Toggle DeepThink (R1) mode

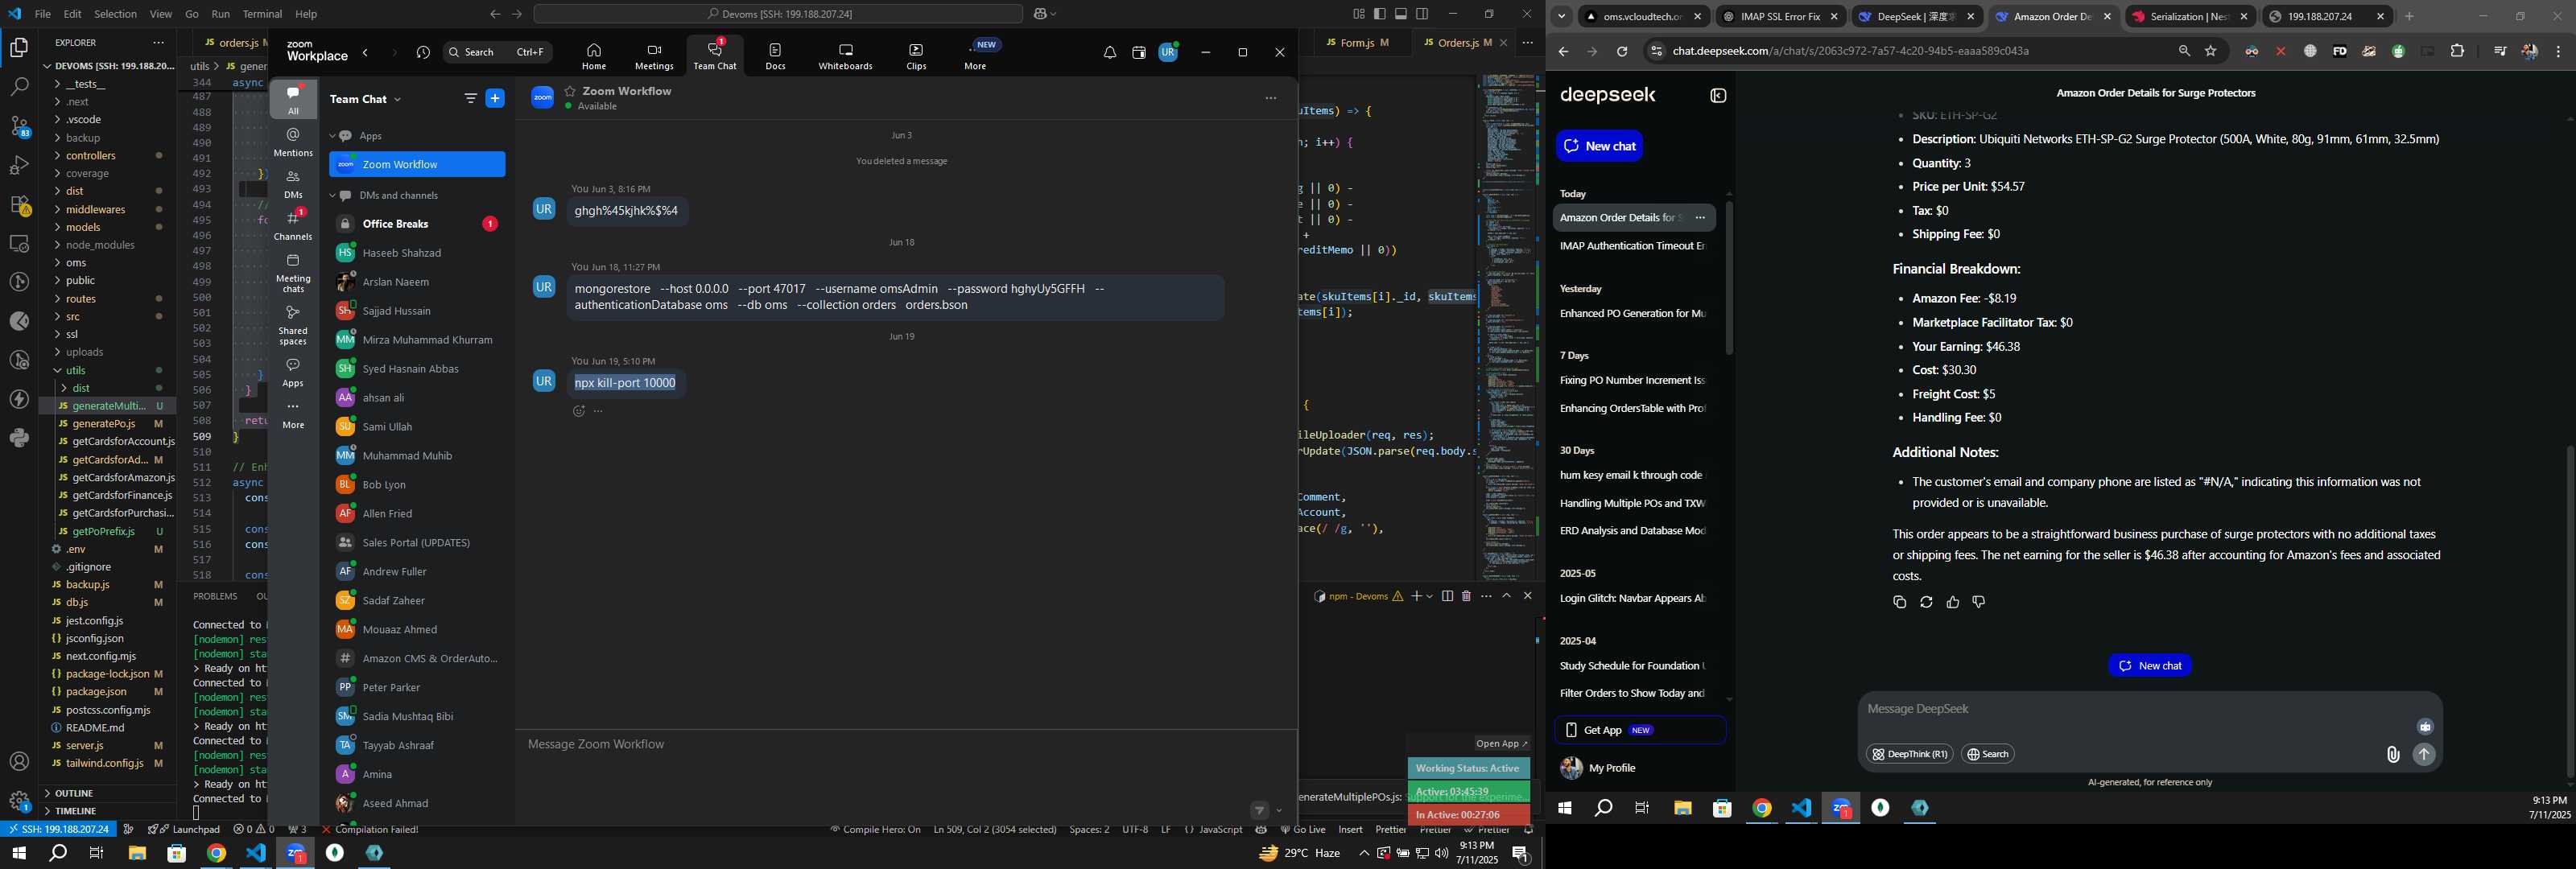(x=1909, y=754)
